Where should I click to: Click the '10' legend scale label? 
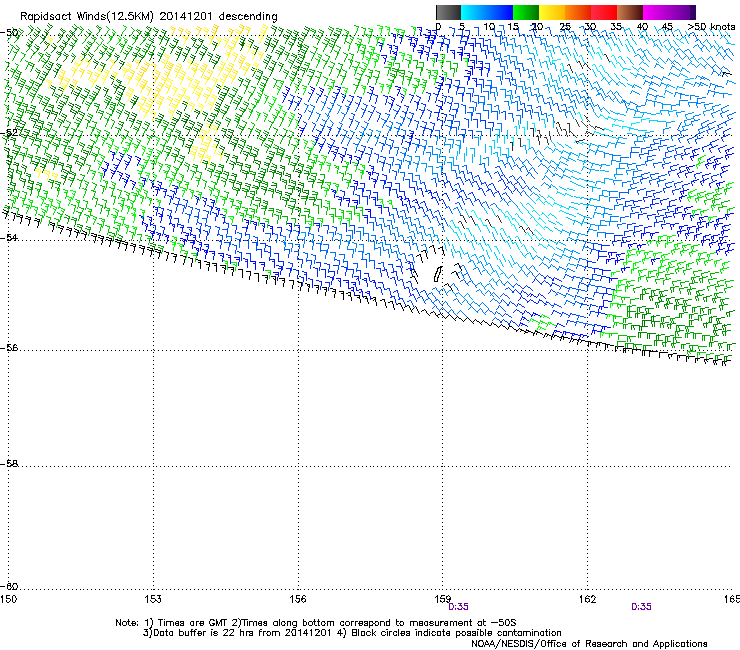pos(489,27)
